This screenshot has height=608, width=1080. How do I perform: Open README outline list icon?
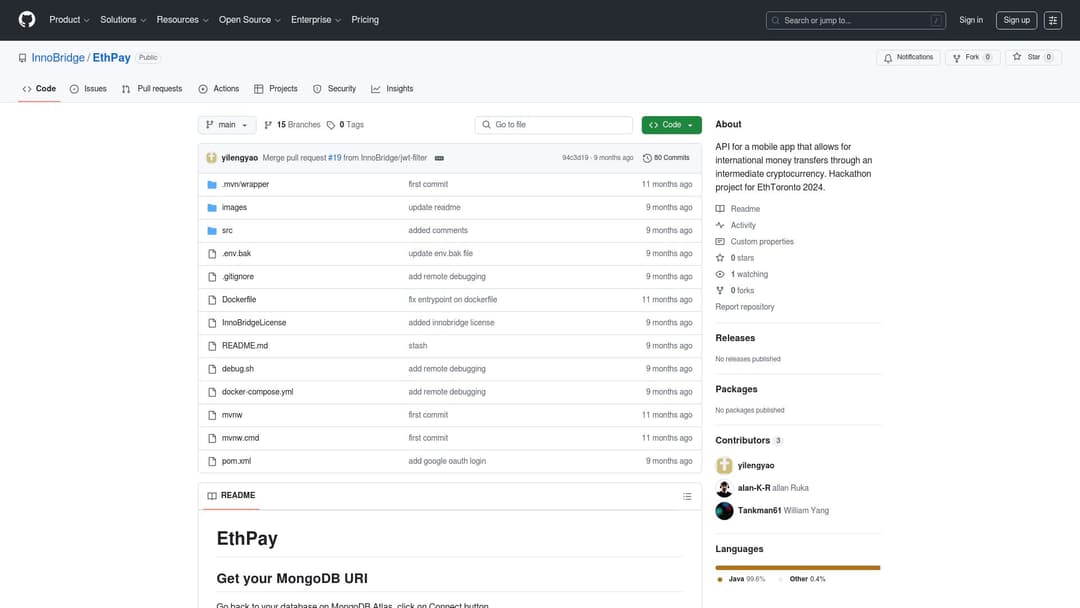[687, 496]
